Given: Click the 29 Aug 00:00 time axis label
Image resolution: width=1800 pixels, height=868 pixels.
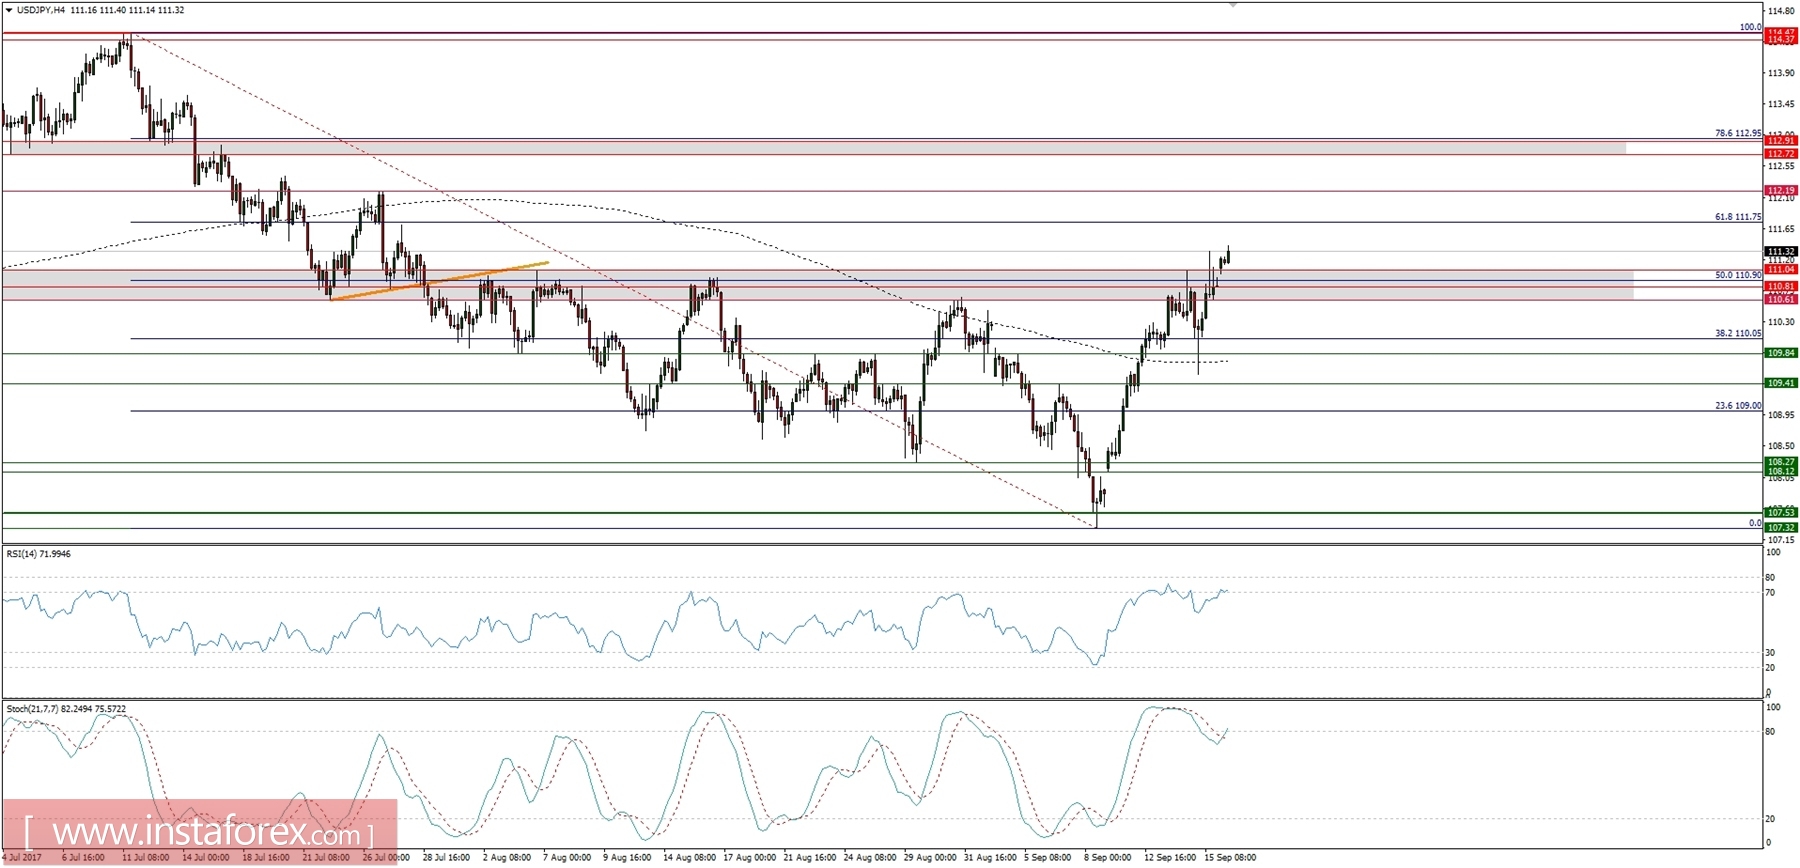Looking at the screenshot, I should [930, 858].
